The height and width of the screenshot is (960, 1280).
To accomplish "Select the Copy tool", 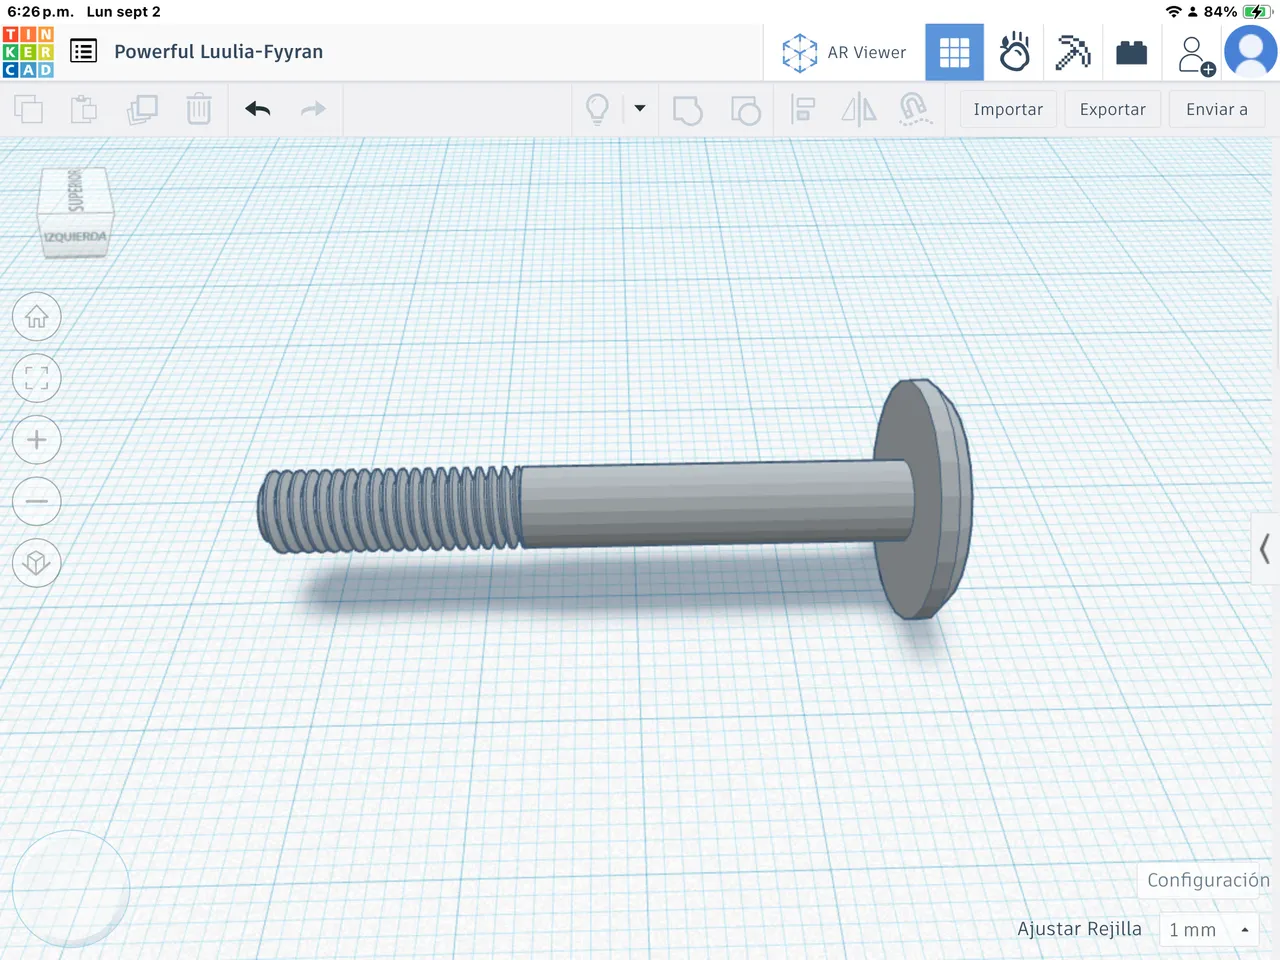I will (28, 109).
